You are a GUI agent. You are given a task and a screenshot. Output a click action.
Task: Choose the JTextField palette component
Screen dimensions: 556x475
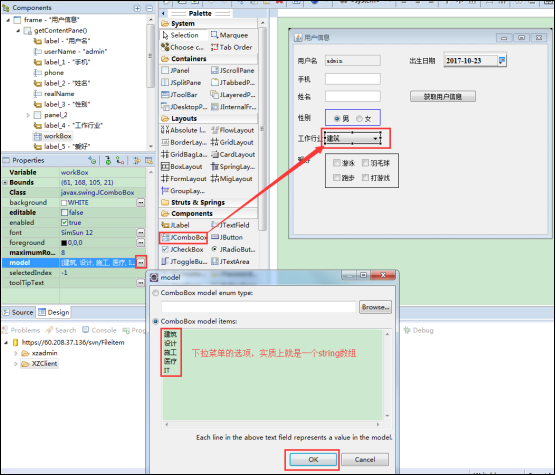click(x=230, y=225)
